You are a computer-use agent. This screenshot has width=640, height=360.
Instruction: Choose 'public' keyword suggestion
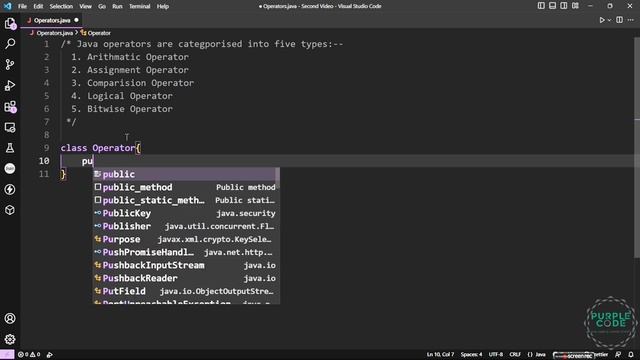click(184, 174)
